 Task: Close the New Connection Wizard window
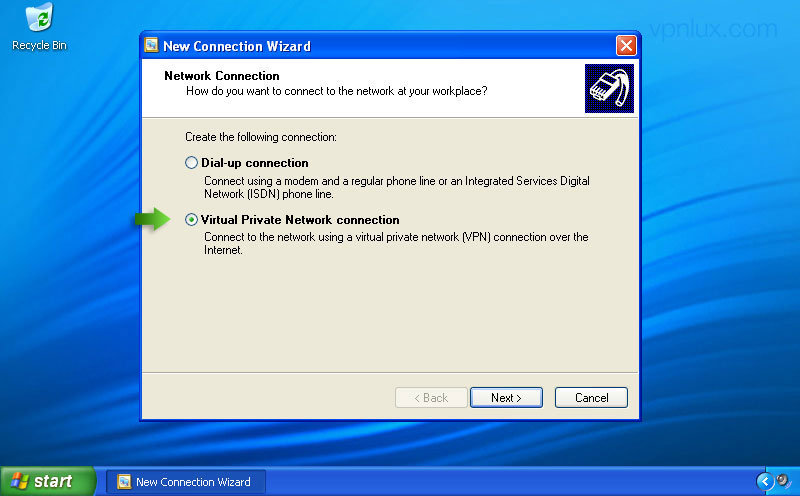(626, 45)
